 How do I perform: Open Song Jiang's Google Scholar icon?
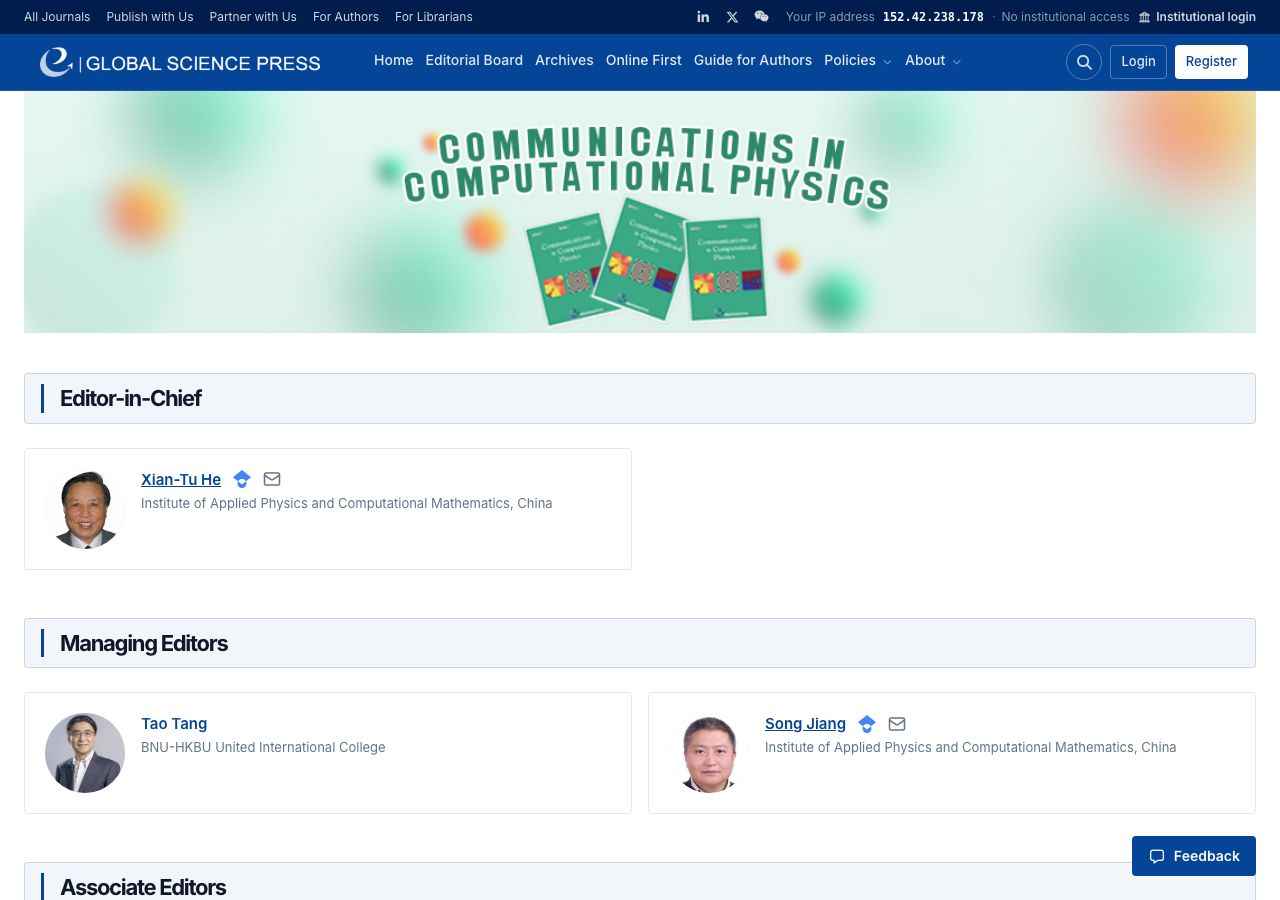(x=867, y=723)
